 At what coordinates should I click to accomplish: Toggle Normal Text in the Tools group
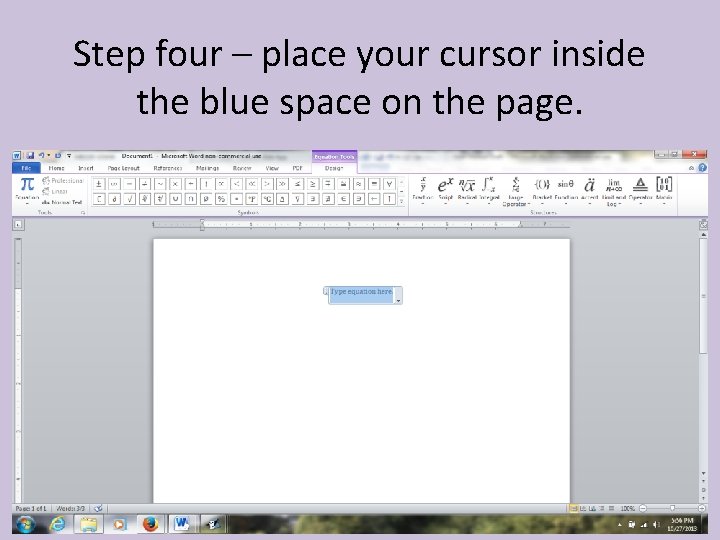pos(62,202)
